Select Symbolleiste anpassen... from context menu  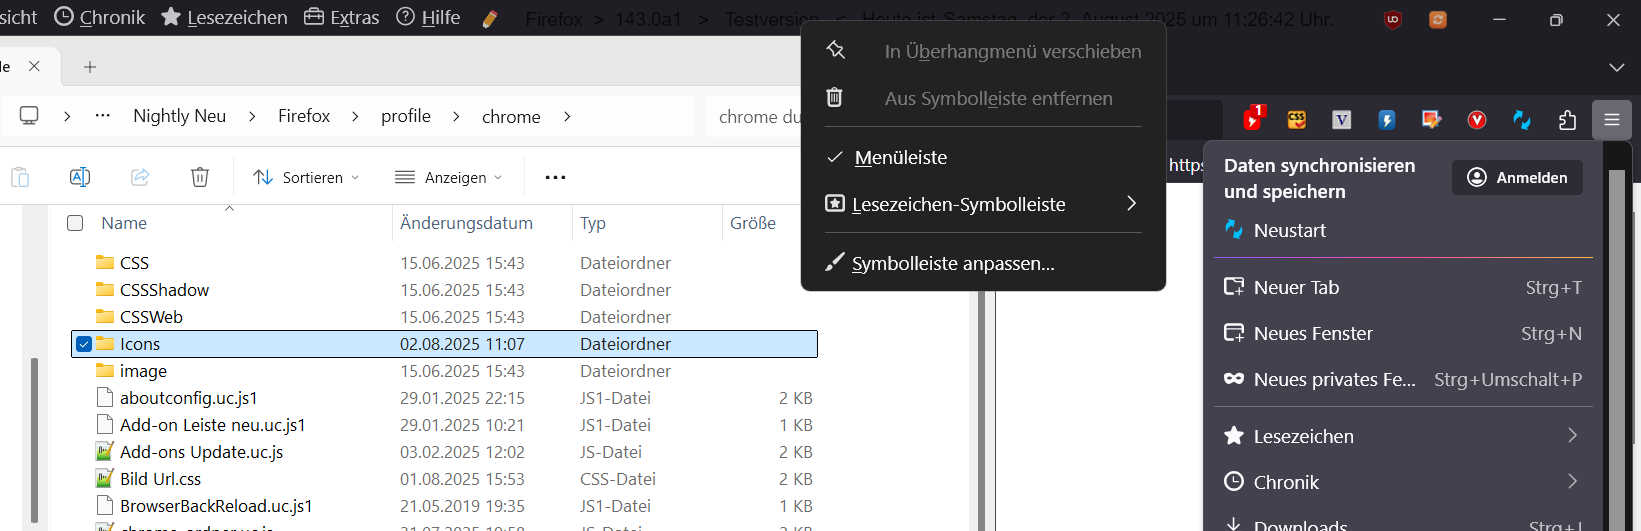[952, 263]
